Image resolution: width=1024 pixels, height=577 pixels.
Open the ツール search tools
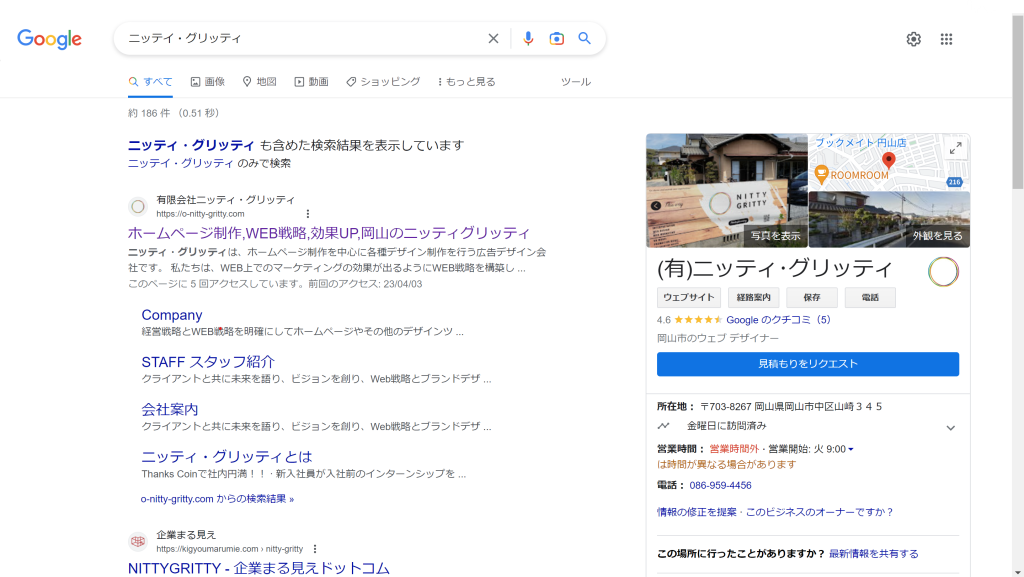(575, 82)
